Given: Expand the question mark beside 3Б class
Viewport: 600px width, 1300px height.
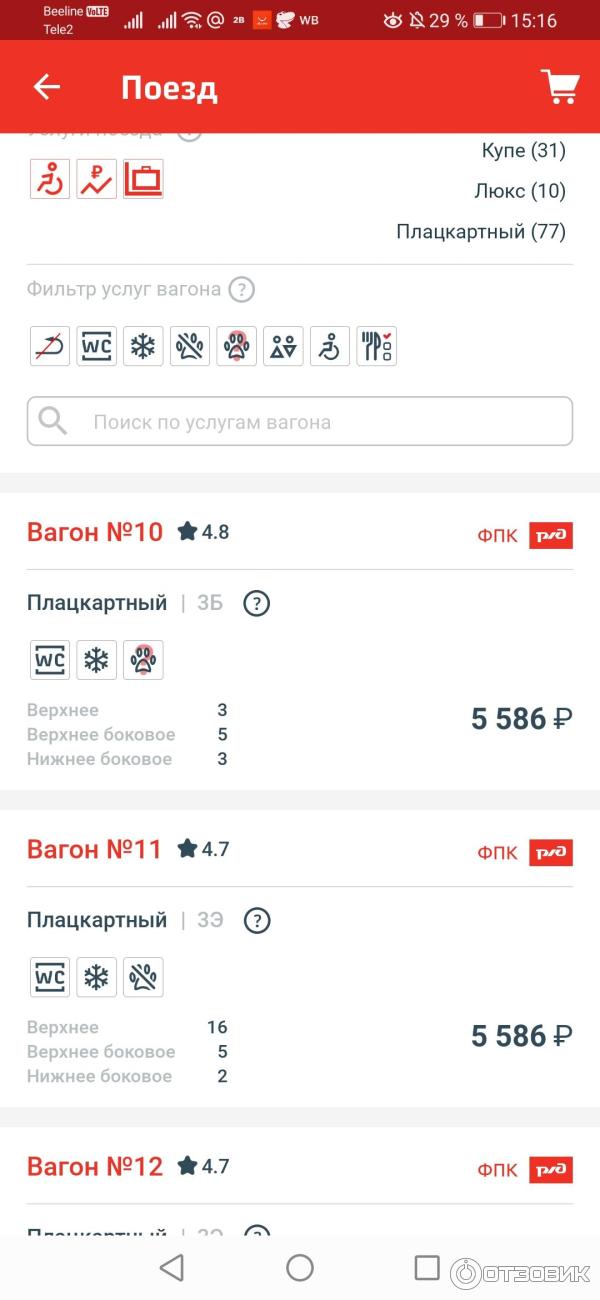Looking at the screenshot, I should click(x=257, y=603).
